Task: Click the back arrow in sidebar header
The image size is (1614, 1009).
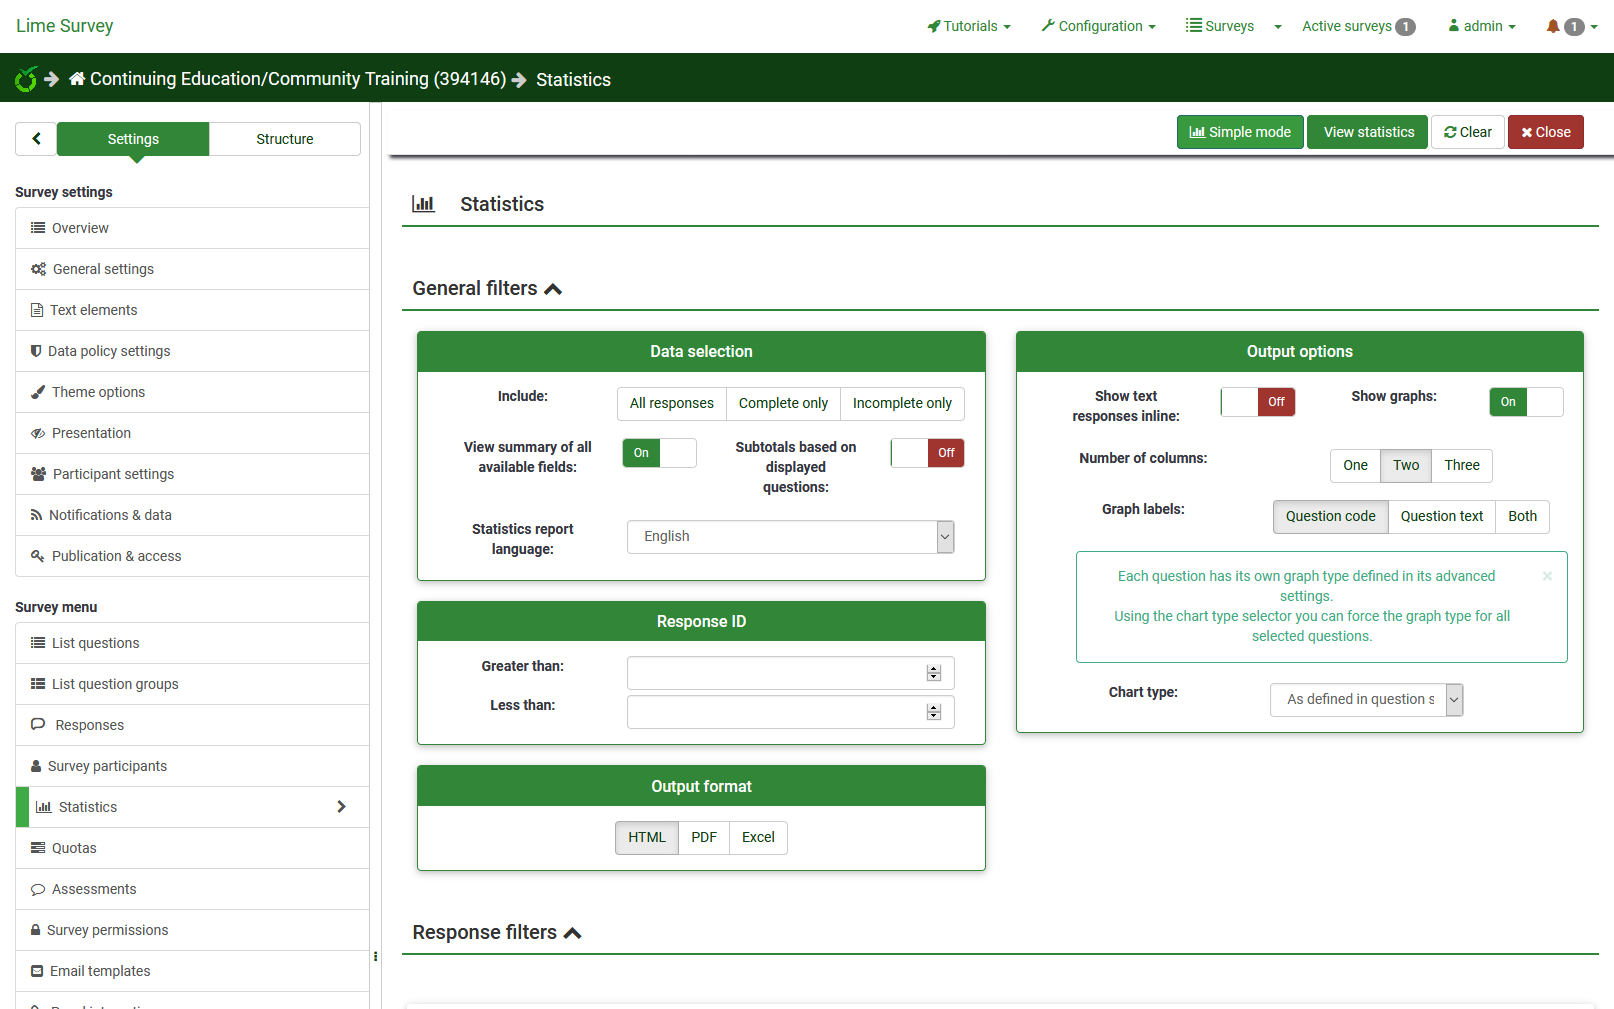Action: point(36,139)
